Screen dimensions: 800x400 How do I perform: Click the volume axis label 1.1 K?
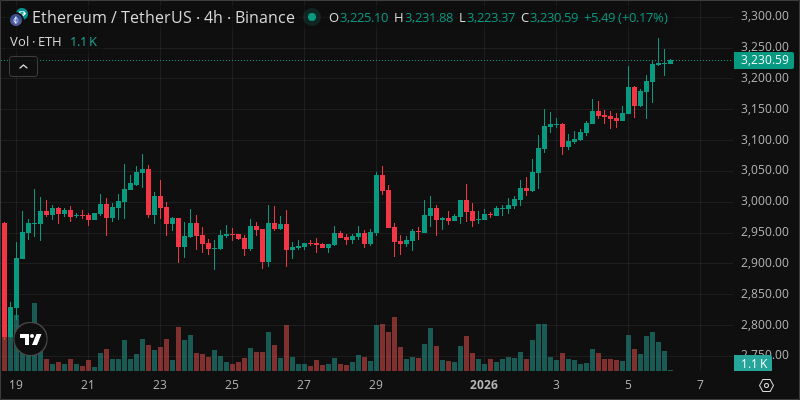pos(753,364)
